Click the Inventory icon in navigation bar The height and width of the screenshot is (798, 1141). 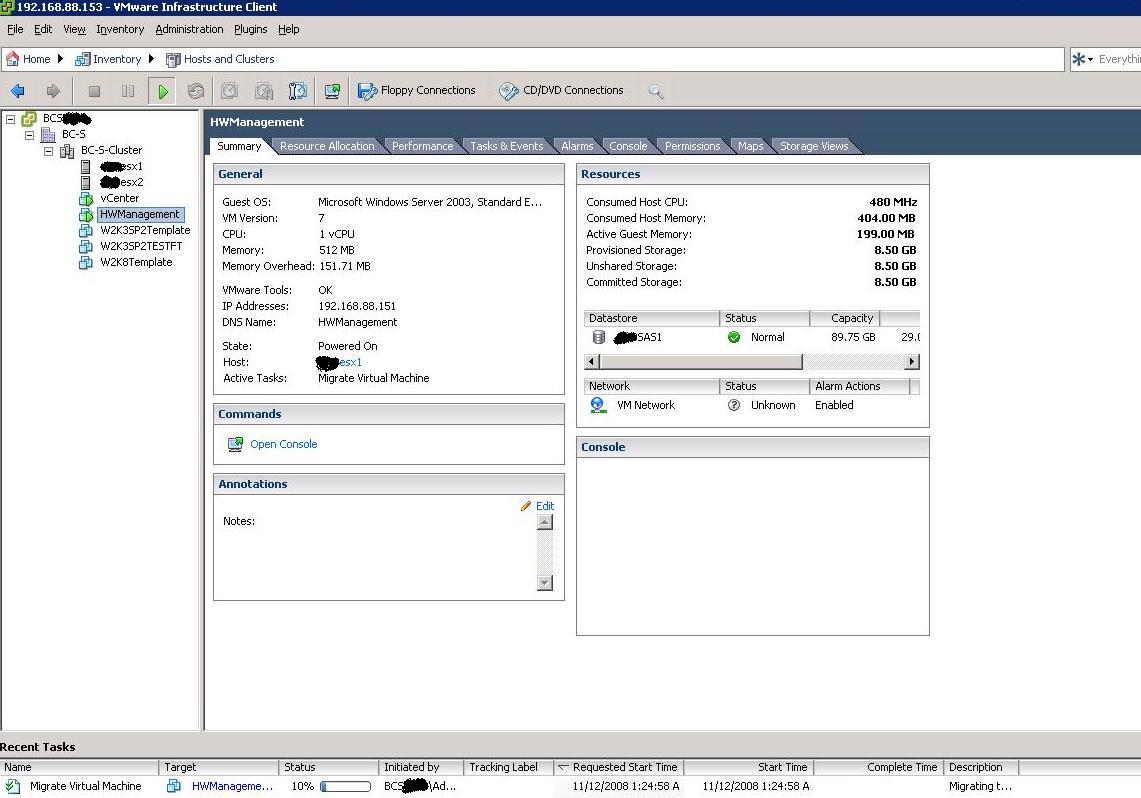tap(83, 59)
